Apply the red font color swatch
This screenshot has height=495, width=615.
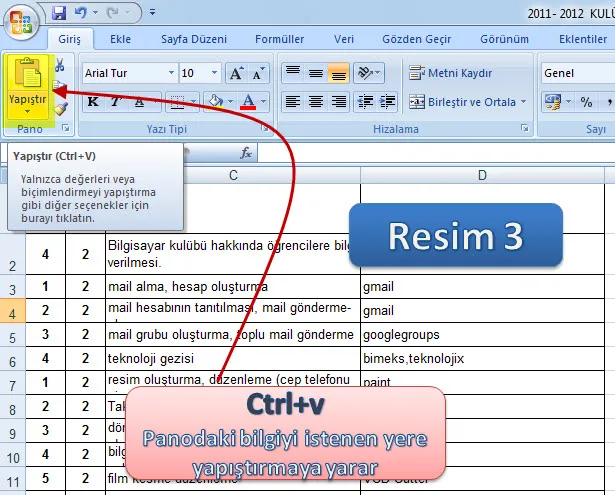point(248,102)
